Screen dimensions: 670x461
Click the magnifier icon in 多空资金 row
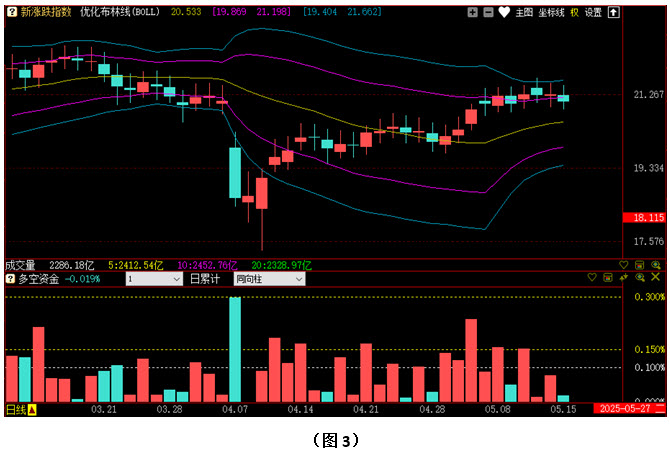click(x=640, y=277)
